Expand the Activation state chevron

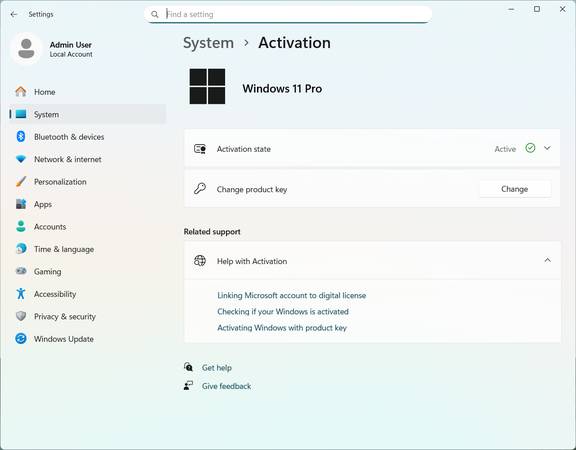coord(547,148)
